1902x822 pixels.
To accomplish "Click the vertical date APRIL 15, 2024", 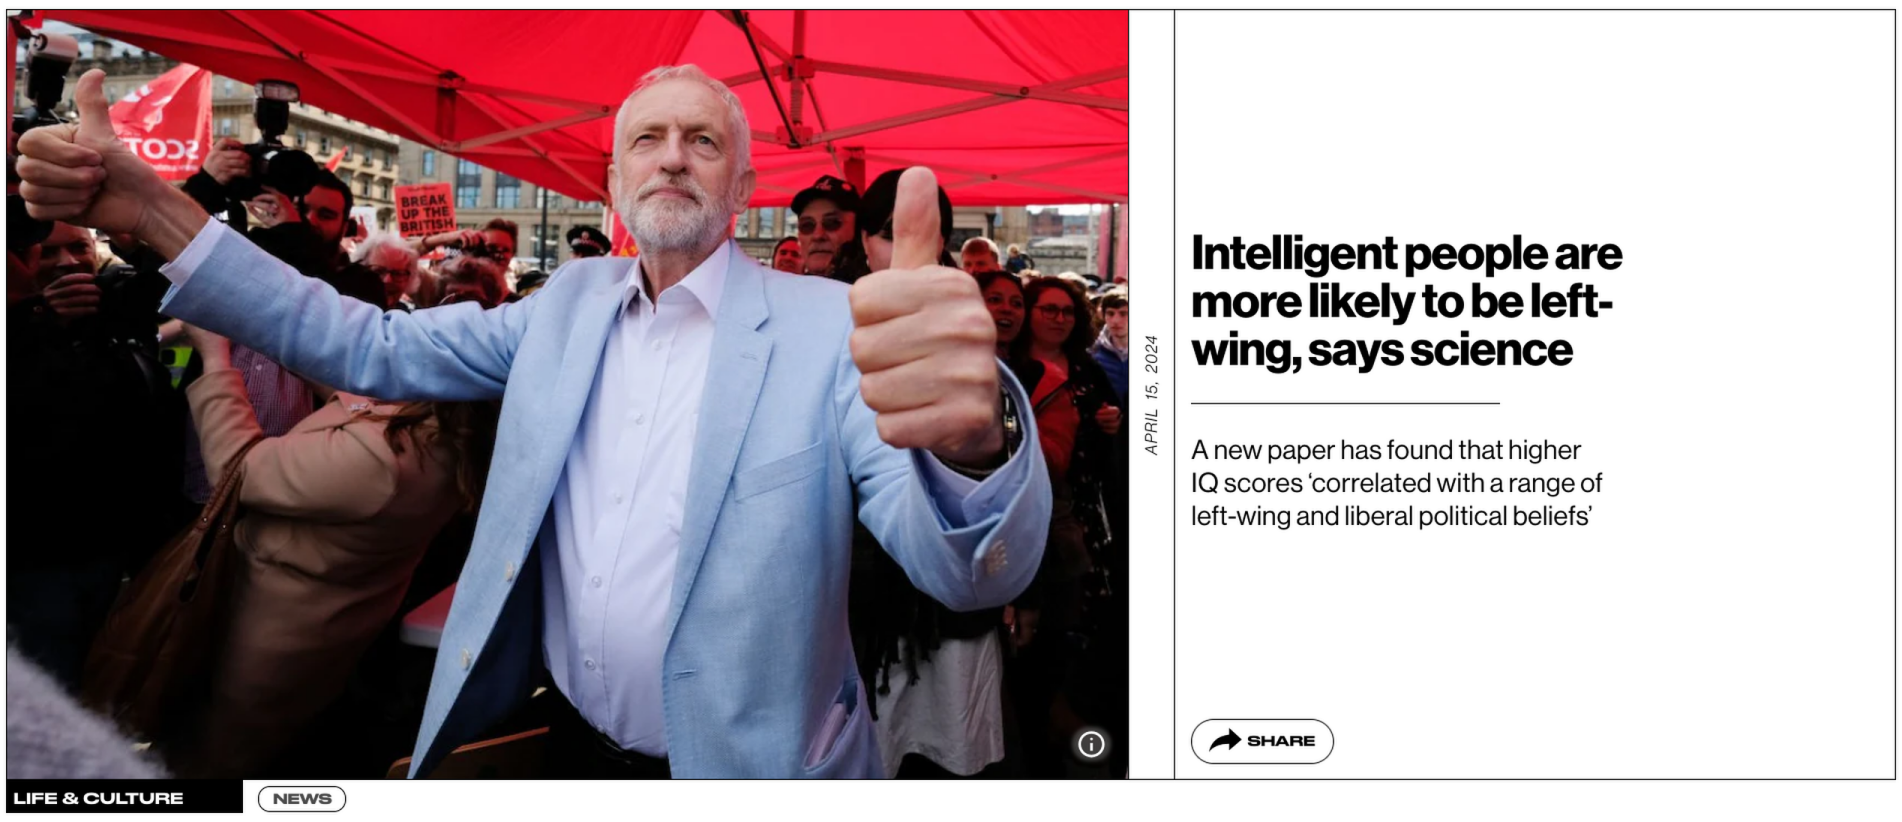I will (x=1152, y=395).
